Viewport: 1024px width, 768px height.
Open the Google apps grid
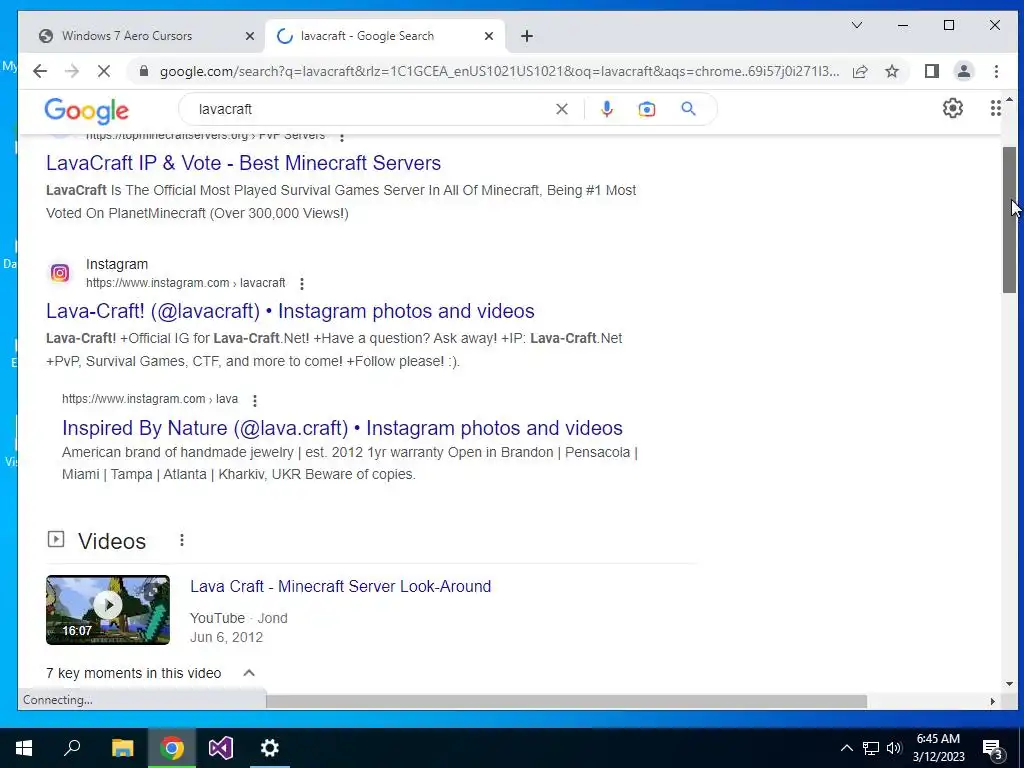[x=995, y=108]
